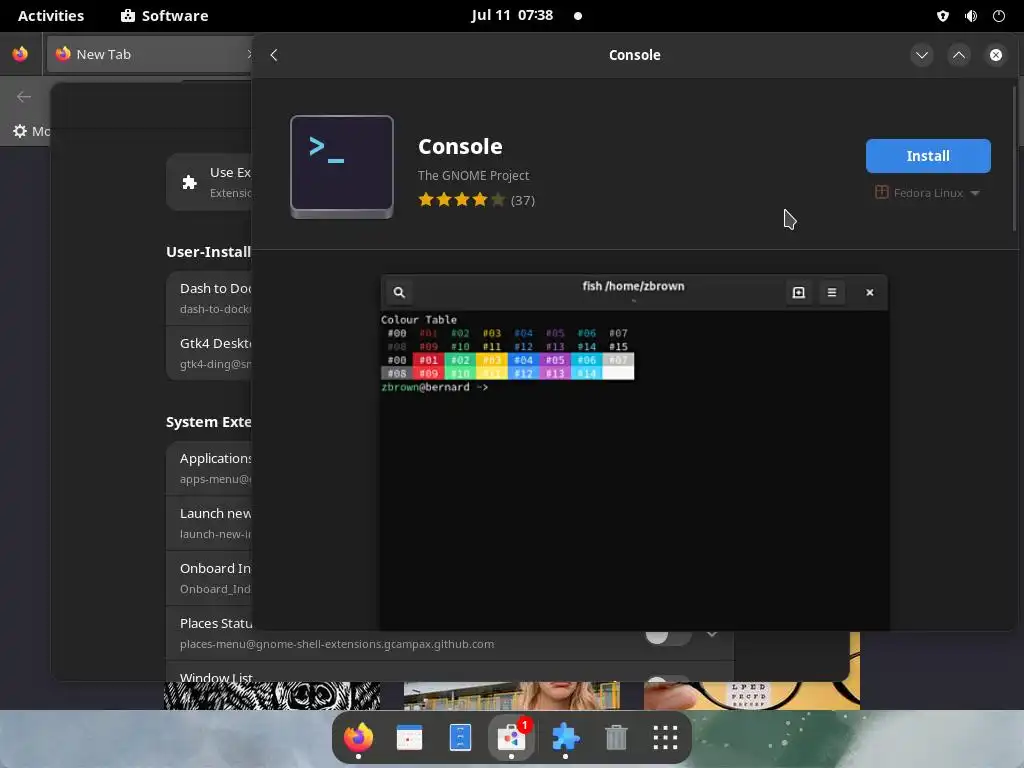Open the Fedora Linux source dropdown
This screenshot has height=768, width=1024.
tap(928, 193)
